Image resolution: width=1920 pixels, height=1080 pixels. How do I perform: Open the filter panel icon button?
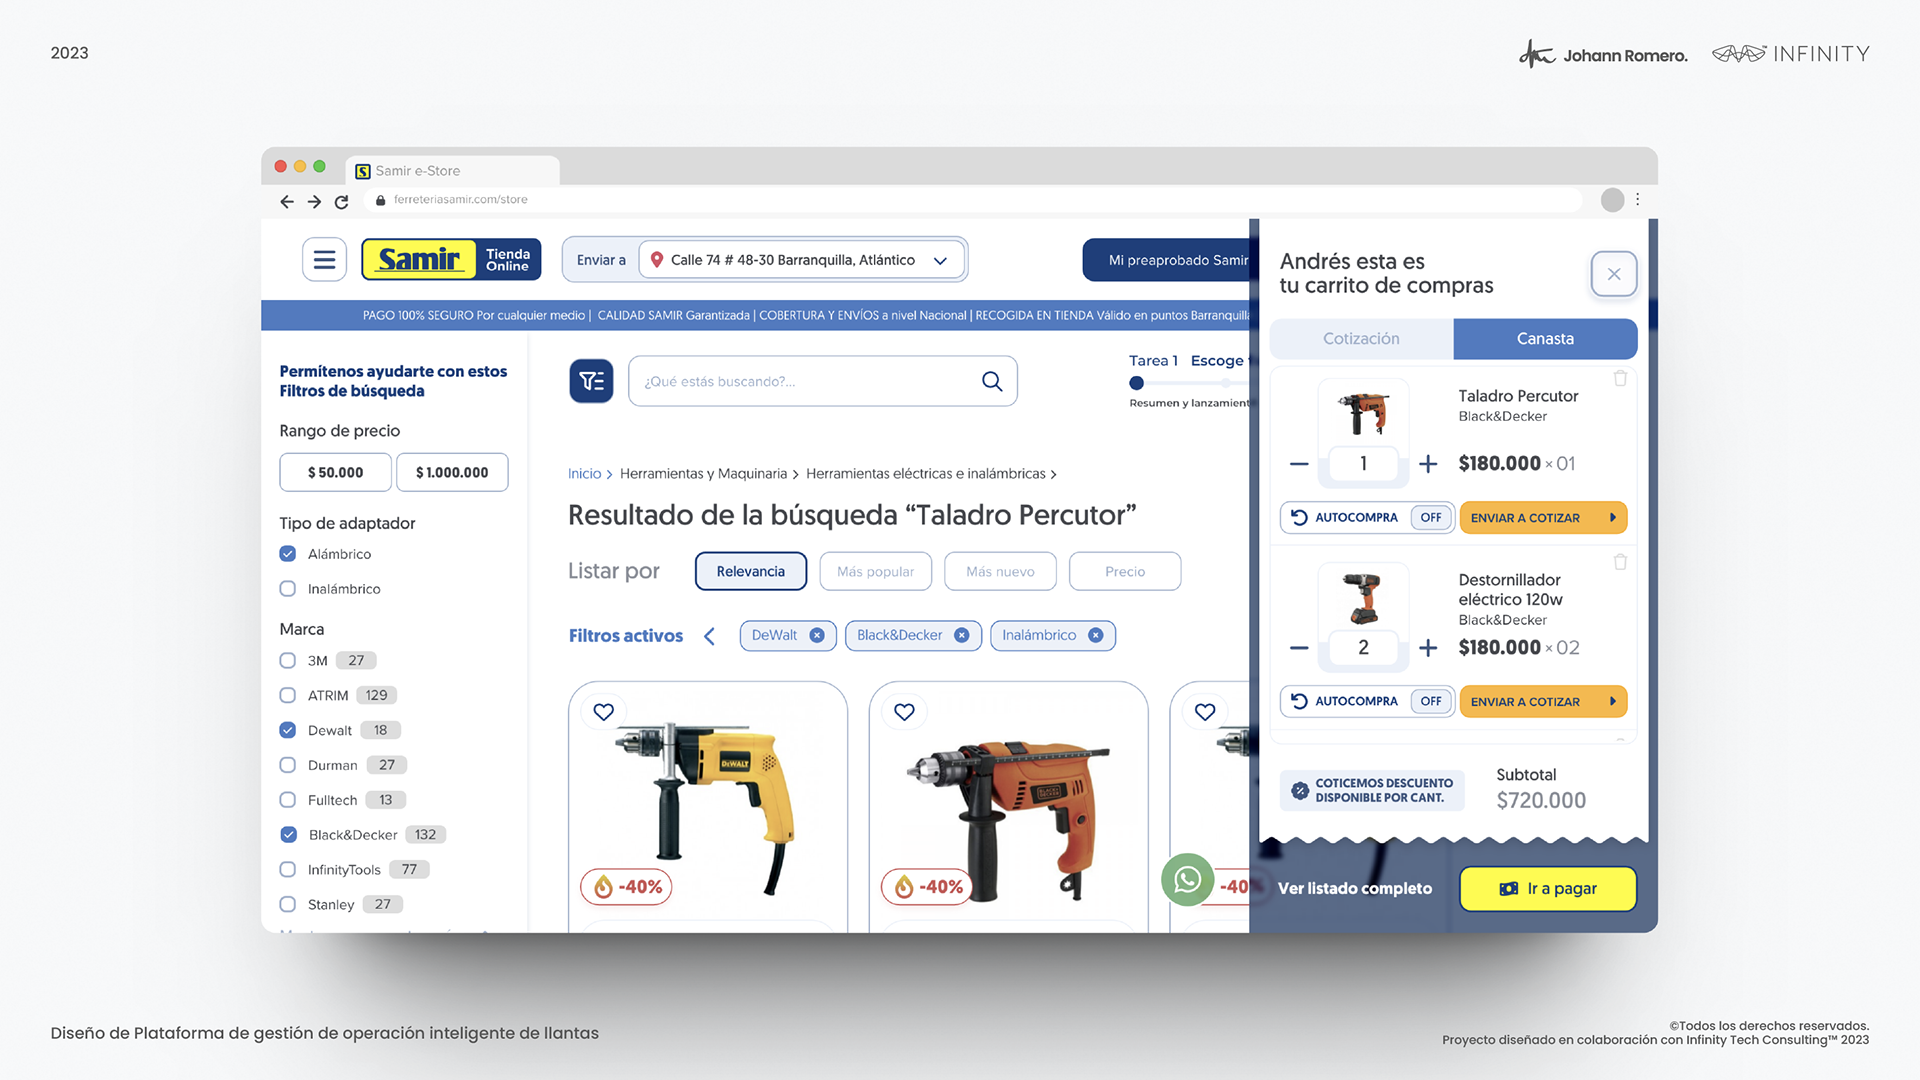[x=591, y=381]
